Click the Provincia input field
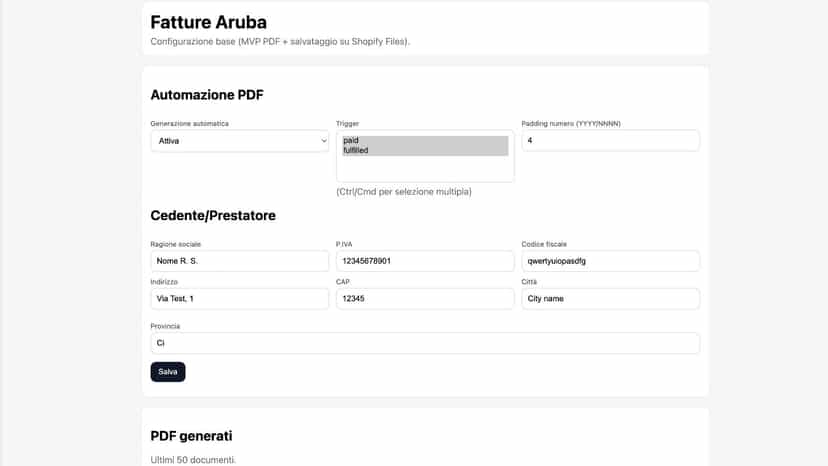The width and height of the screenshot is (828, 466). [x=425, y=343]
